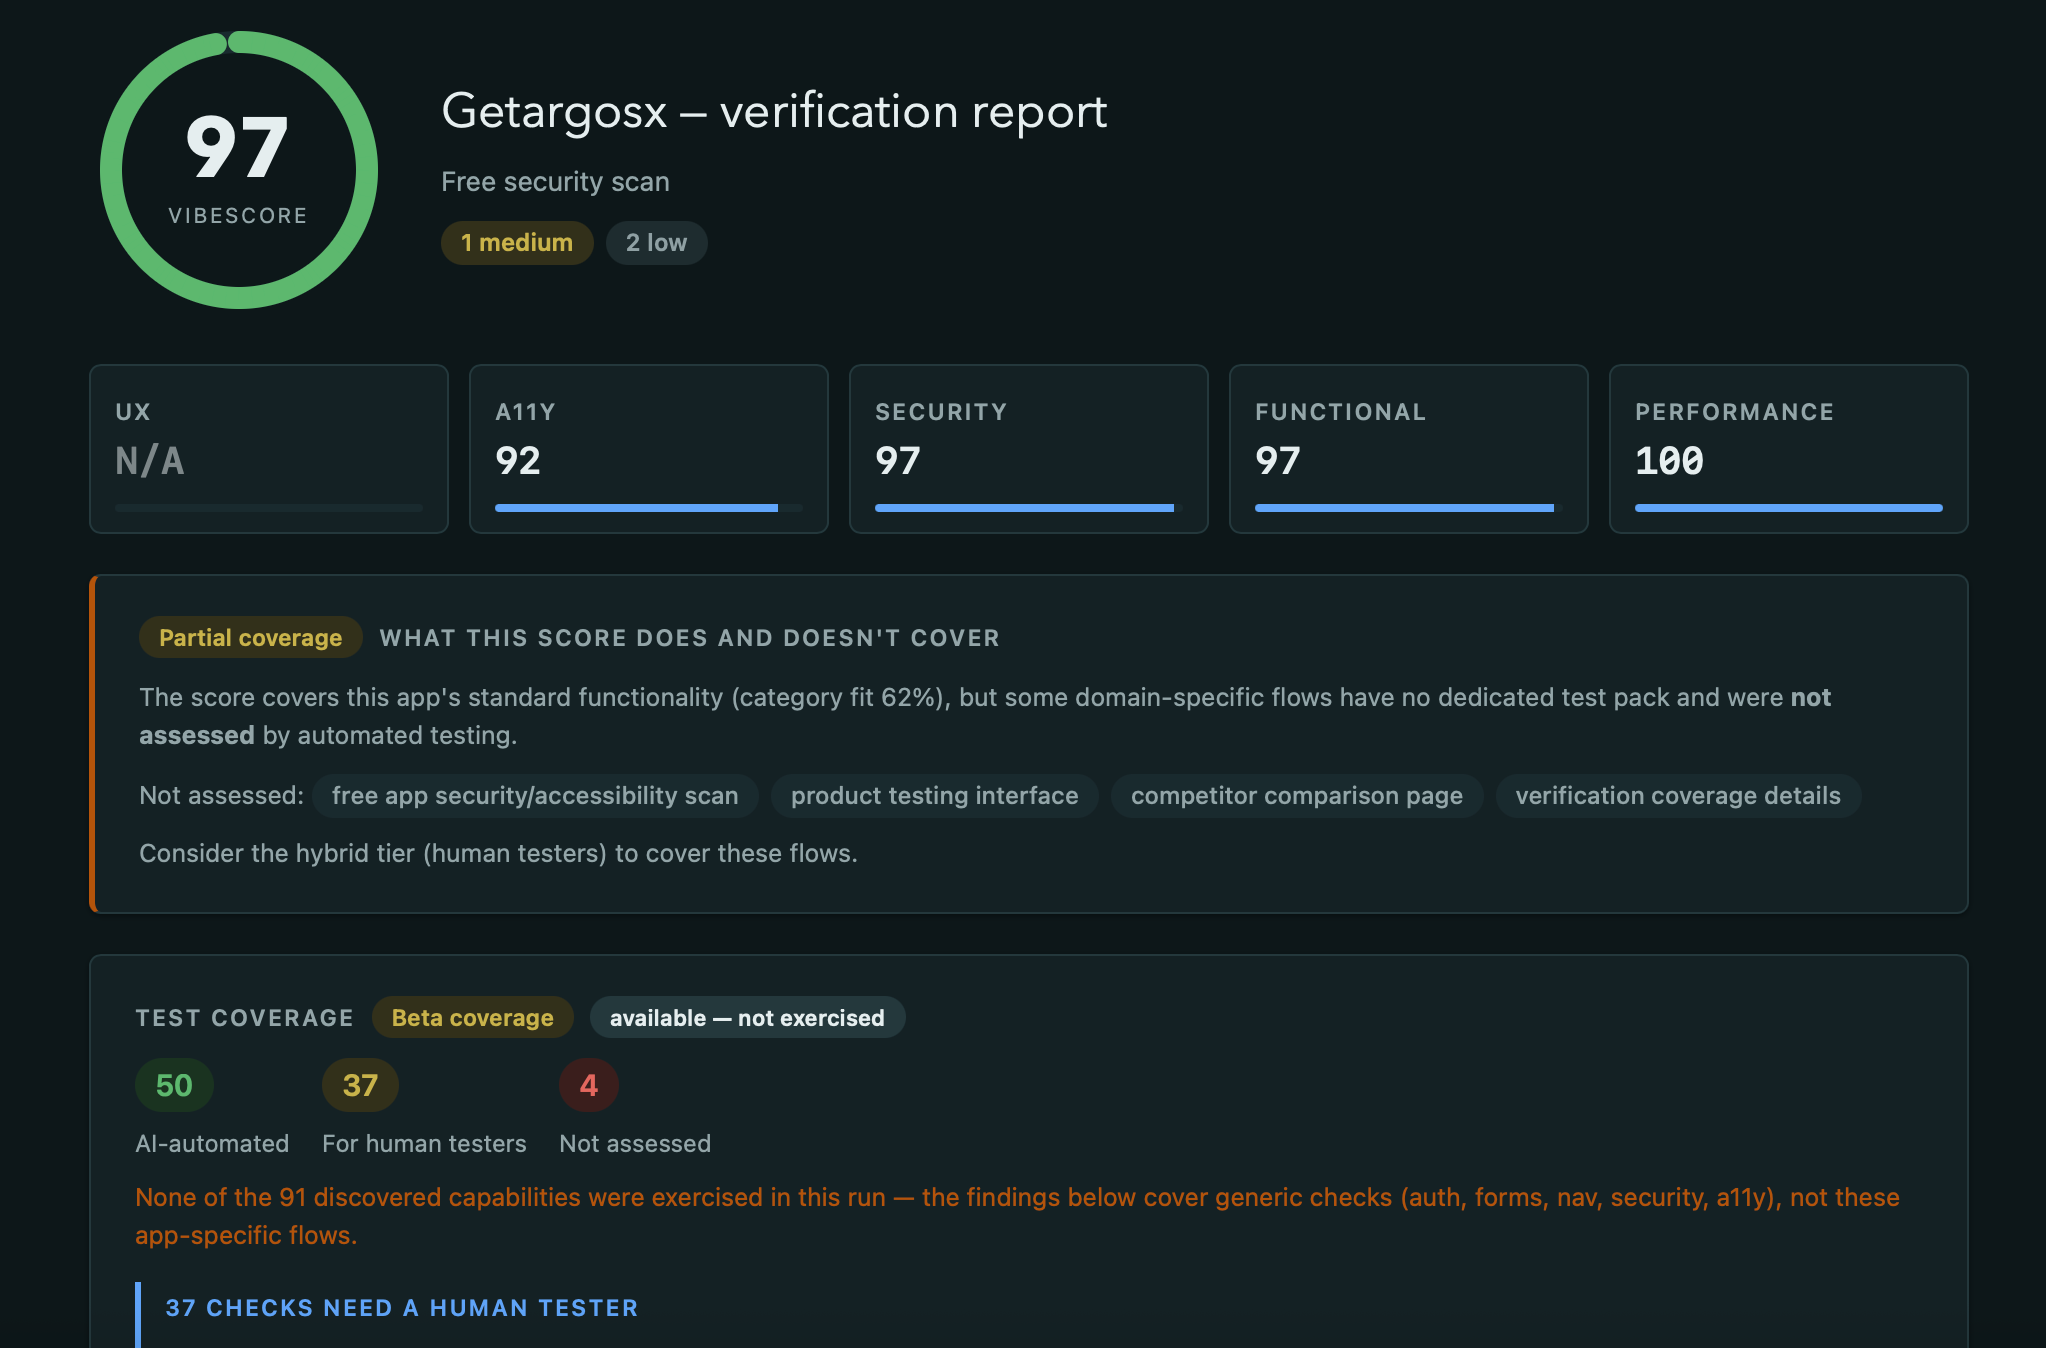Screen dimensions: 2046x1348
Task: Click the 'Not assessed' label under 4
Action: click(x=635, y=1144)
